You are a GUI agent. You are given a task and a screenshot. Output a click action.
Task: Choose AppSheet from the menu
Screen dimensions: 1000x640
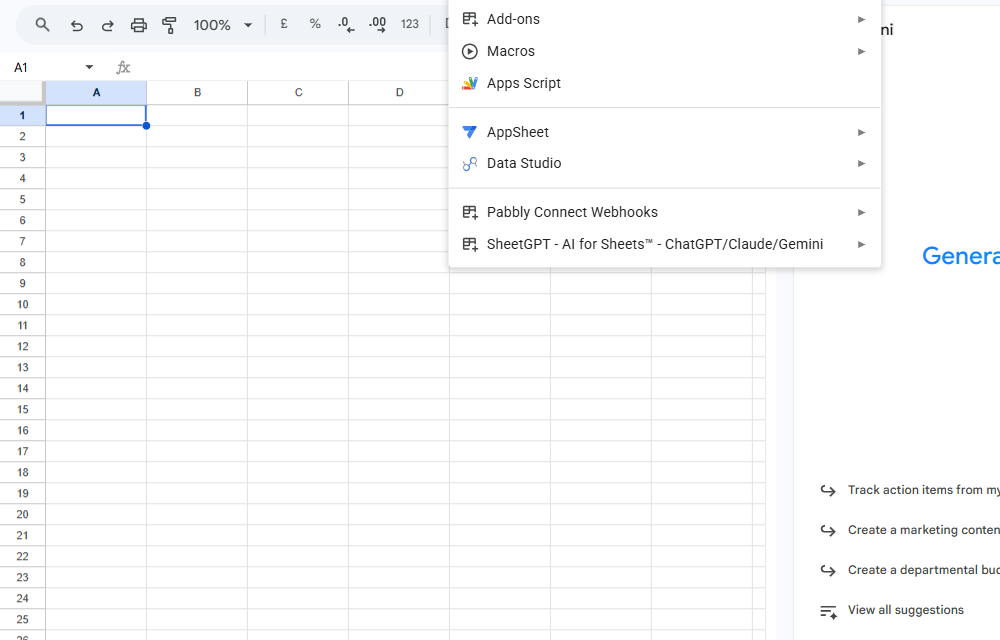665,132
